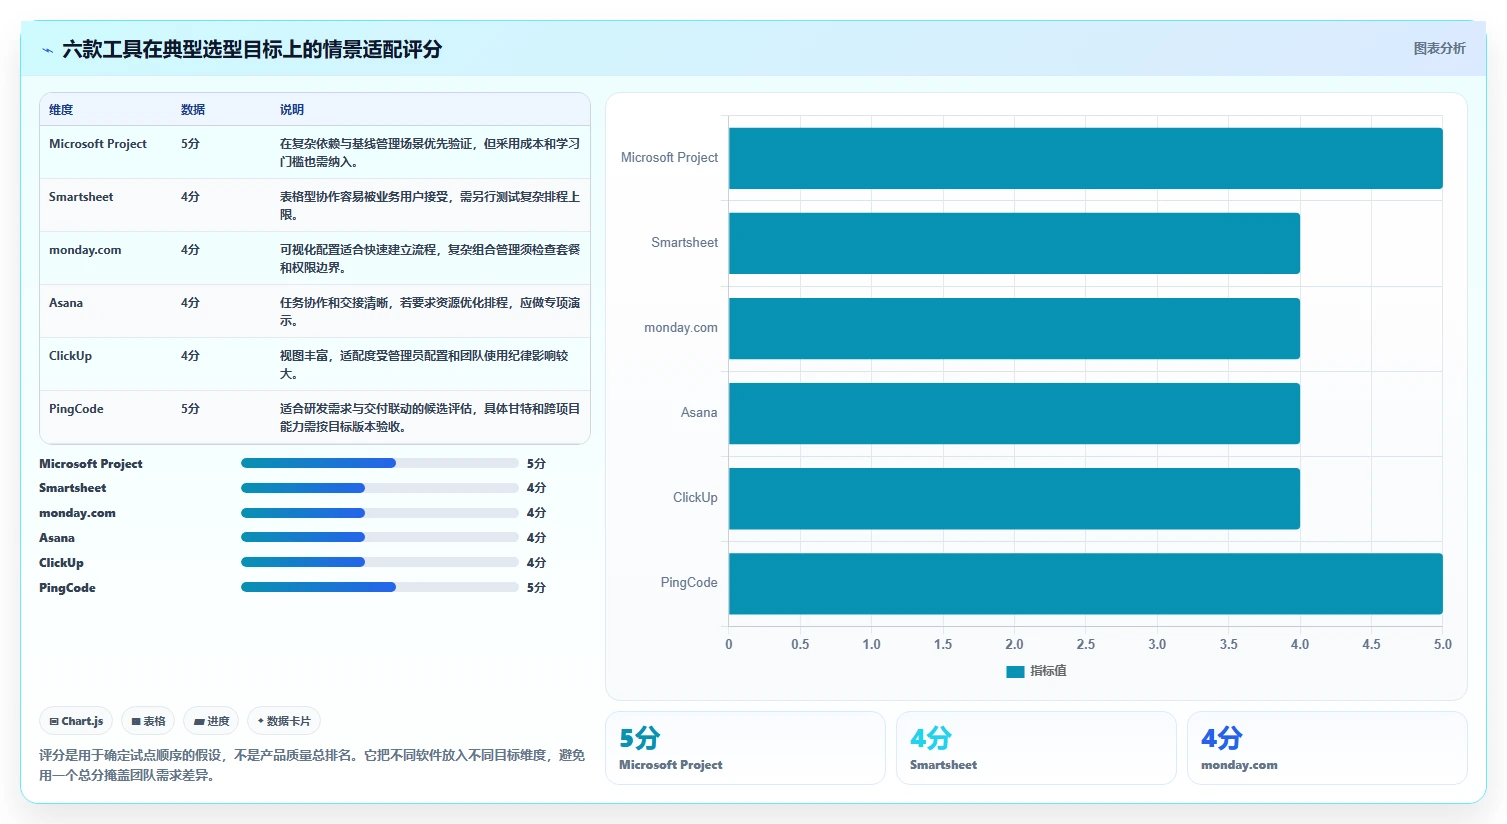Viewport: 1507px width, 824px height.
Task: Select the Microsoft Project cell in the table
Action: click(x=98, y=144)
